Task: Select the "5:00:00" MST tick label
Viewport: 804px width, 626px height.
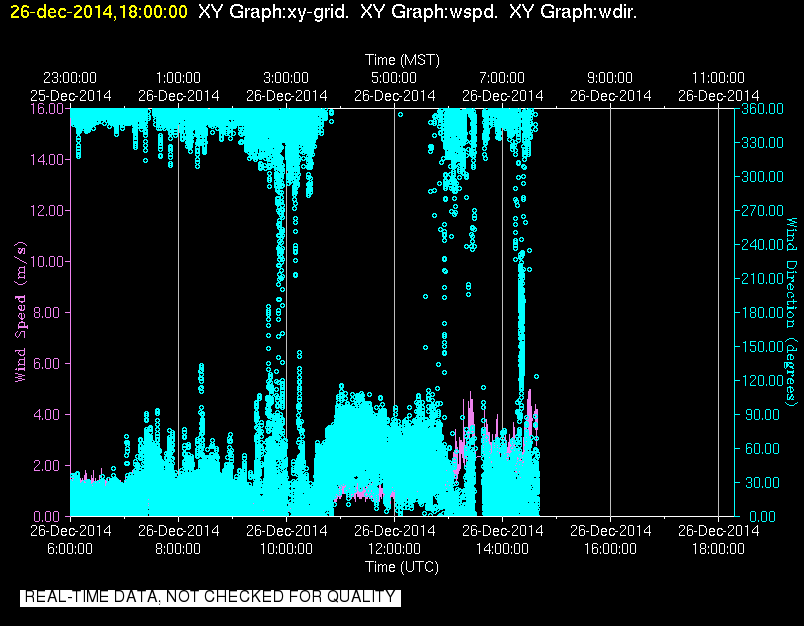Action: click(394, 78)
